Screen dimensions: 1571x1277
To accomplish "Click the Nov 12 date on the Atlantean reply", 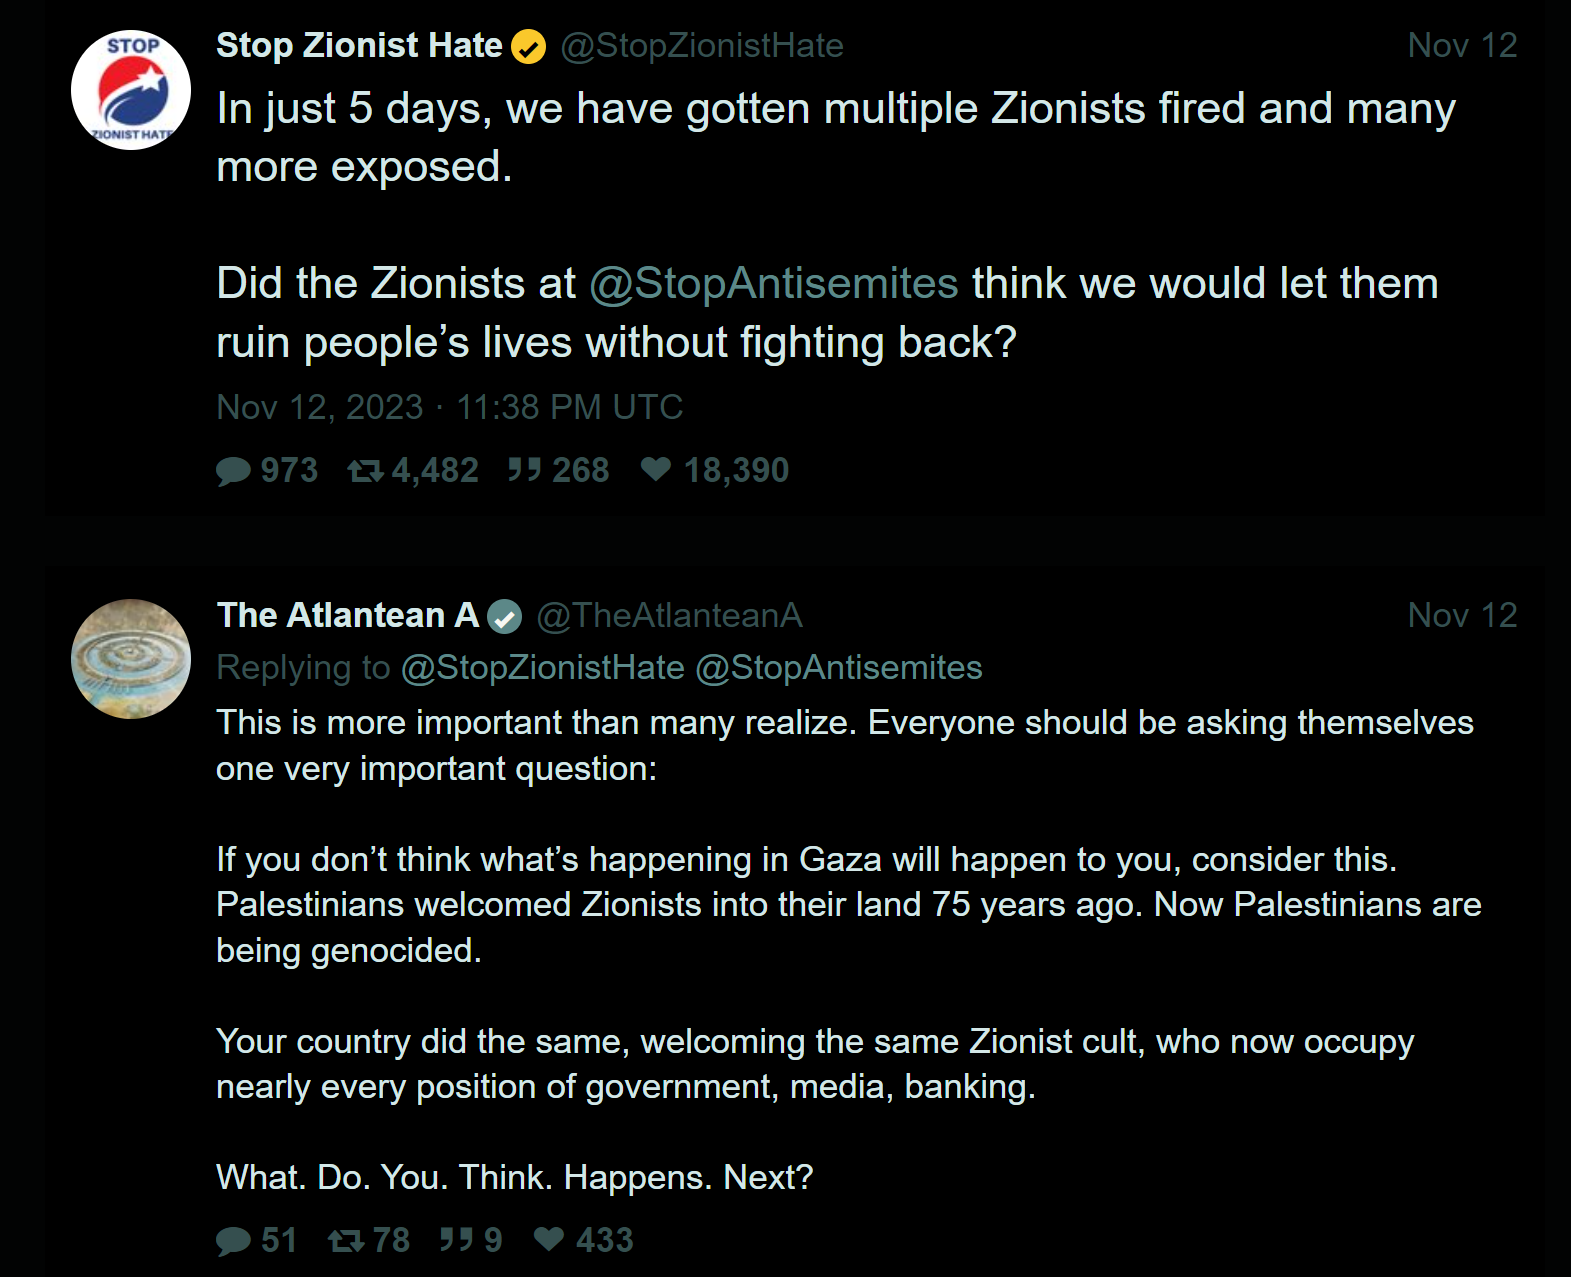I will [x=1461, y=616].
